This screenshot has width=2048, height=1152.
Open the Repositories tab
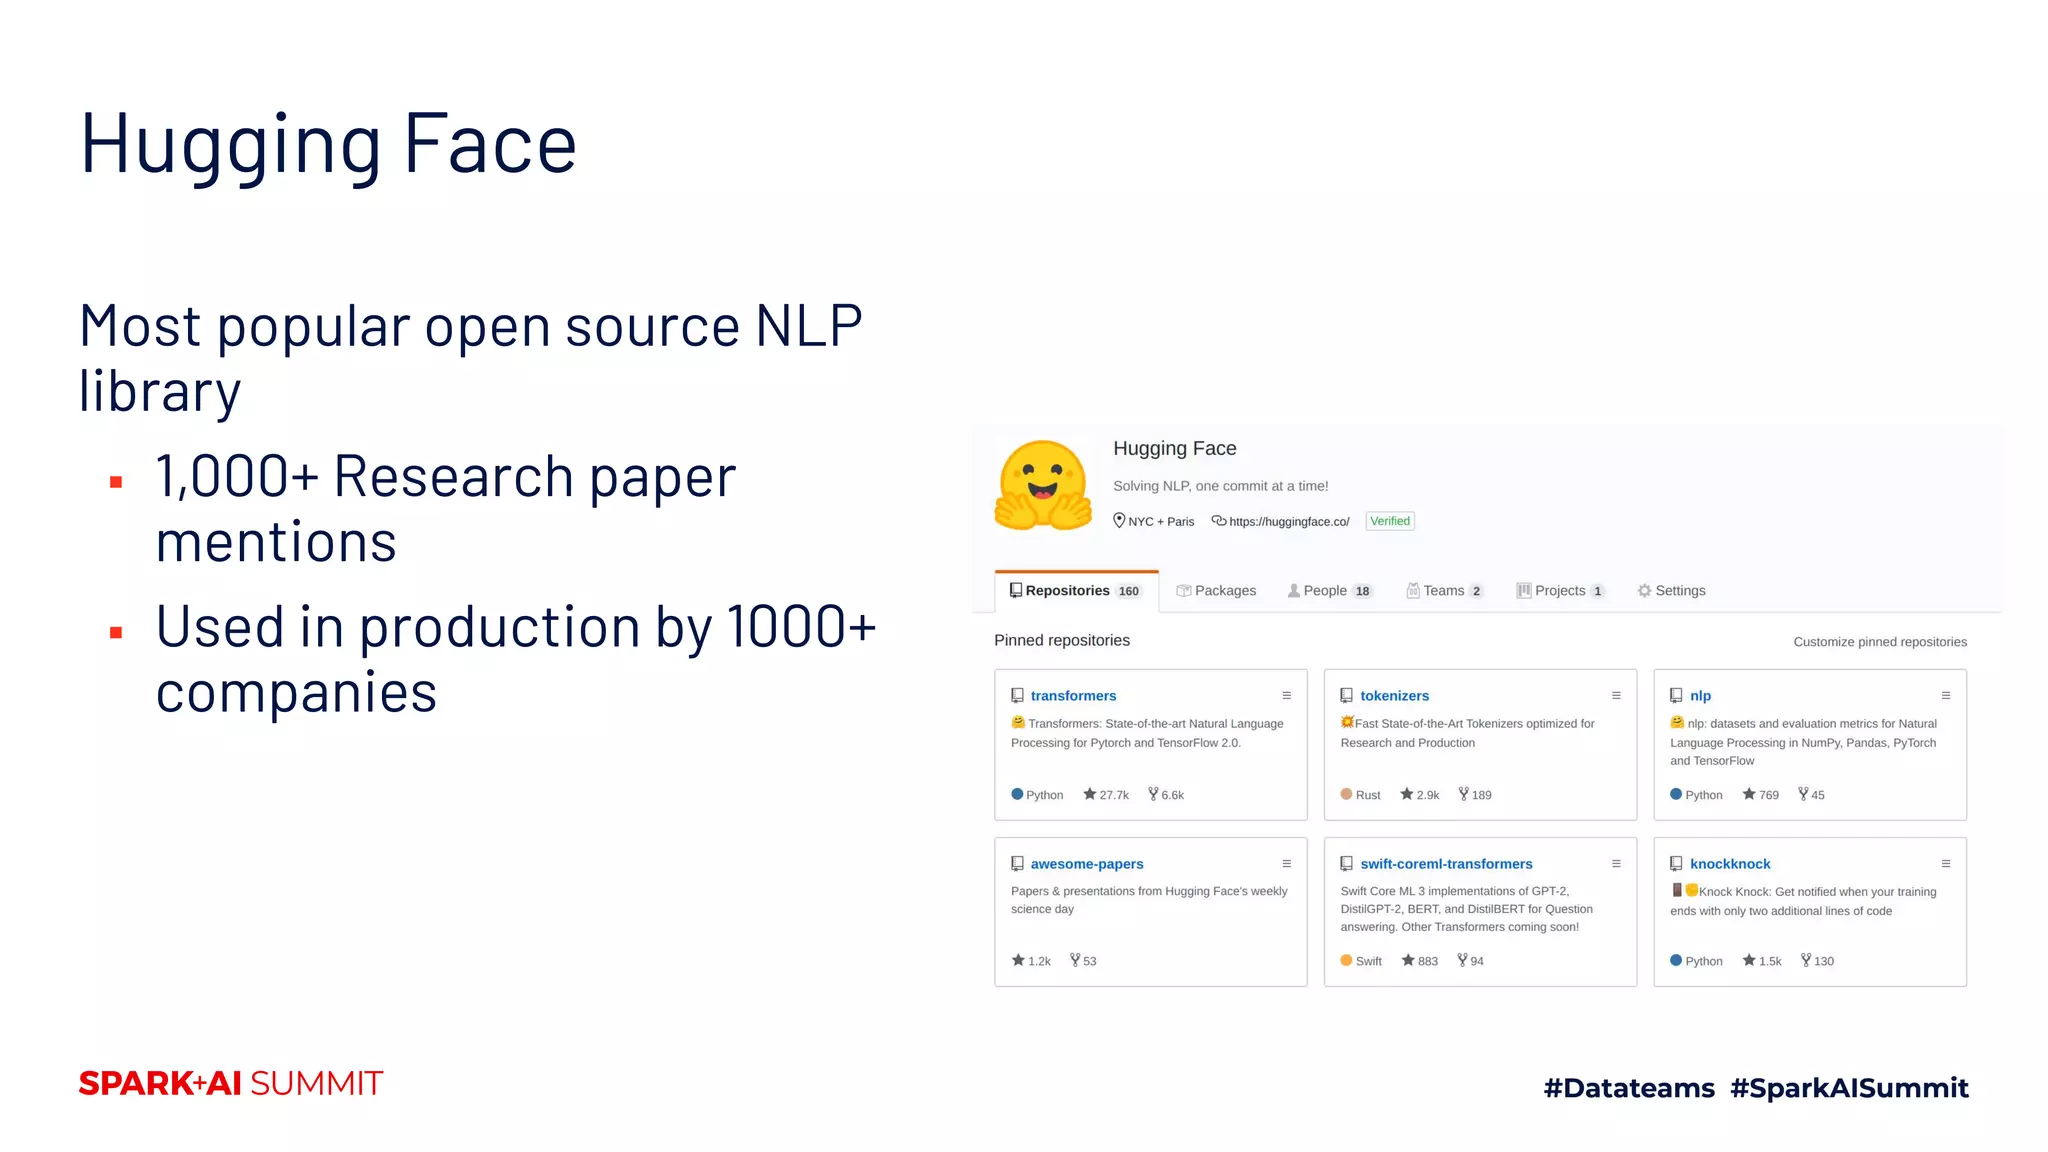[x=1076, y=591]
